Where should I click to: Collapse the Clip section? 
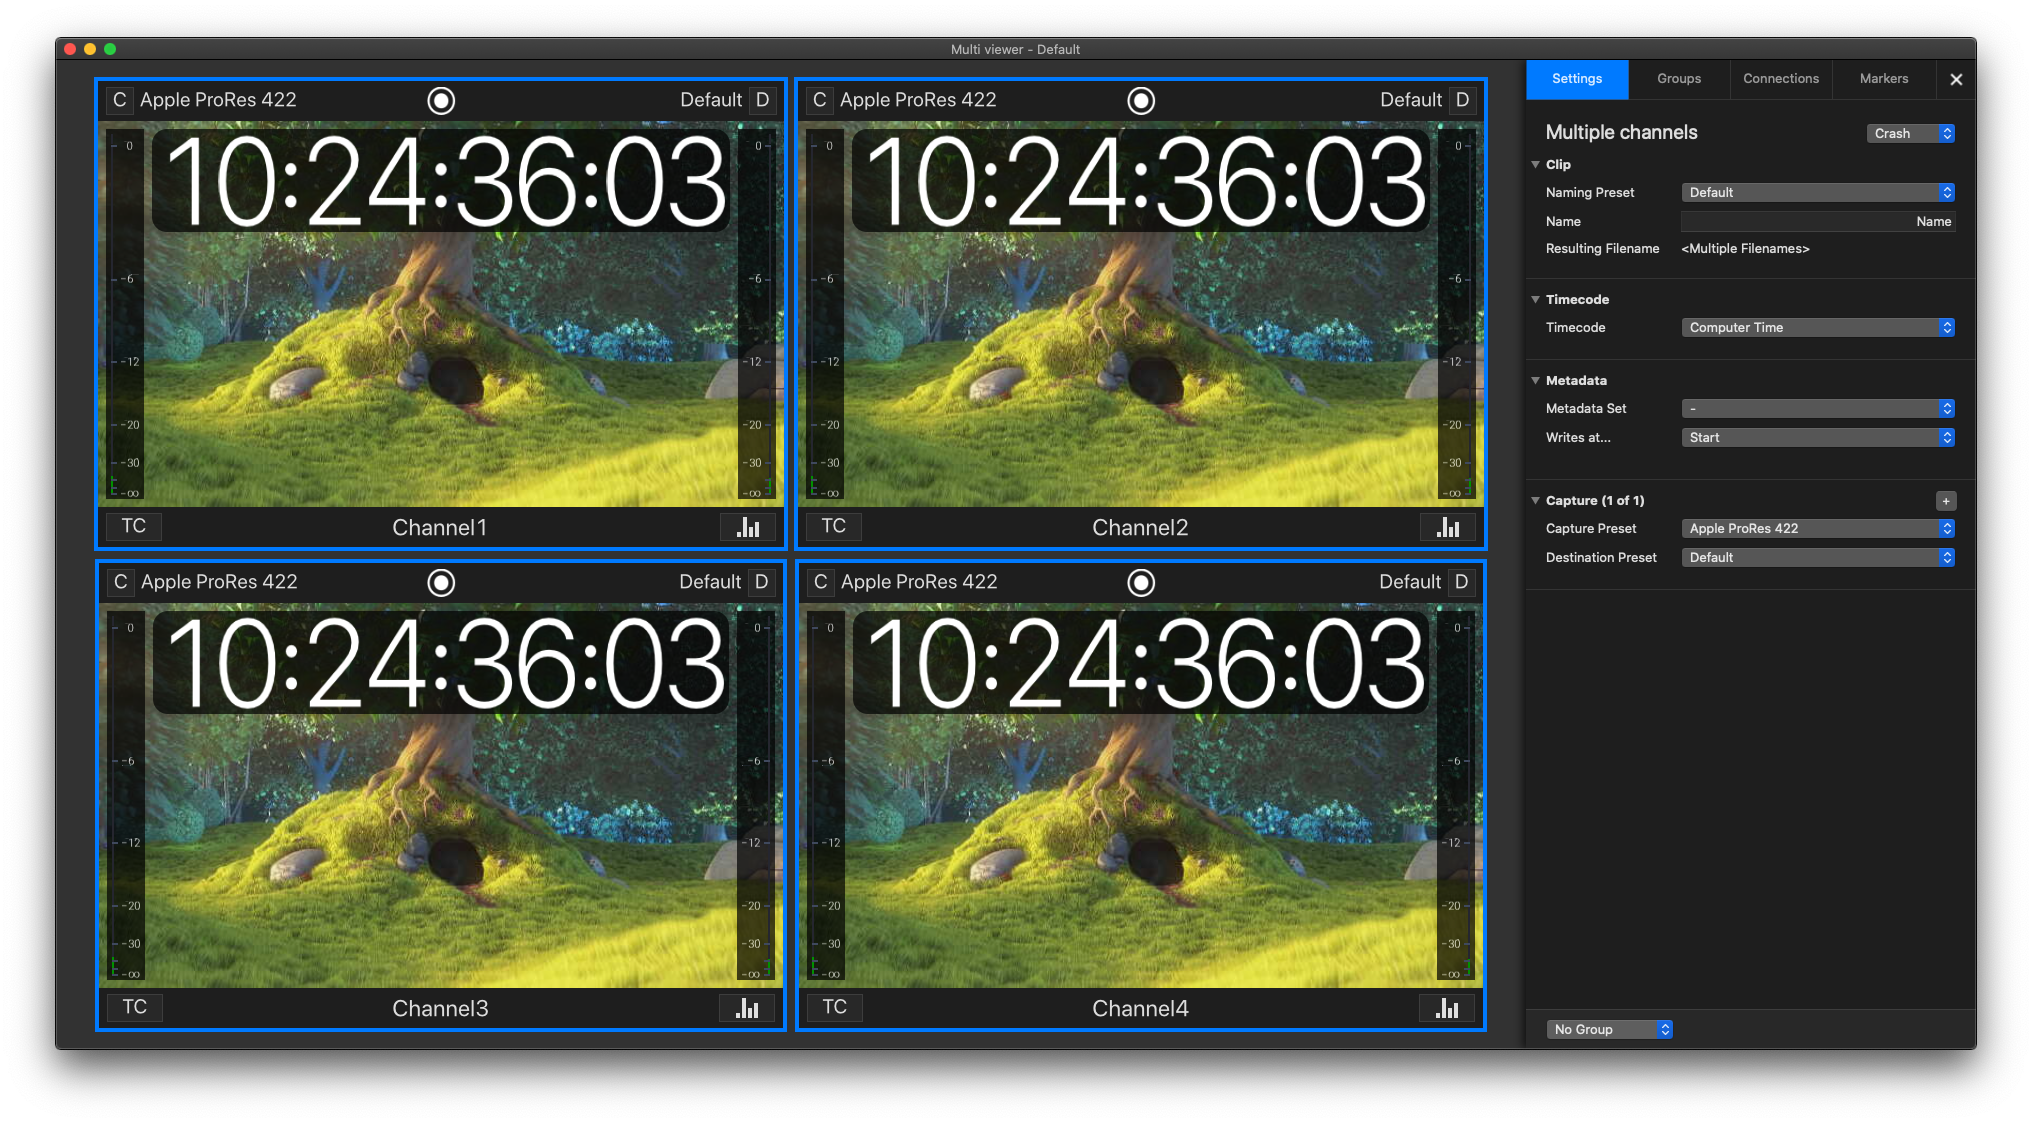(x=1536, y=164)
